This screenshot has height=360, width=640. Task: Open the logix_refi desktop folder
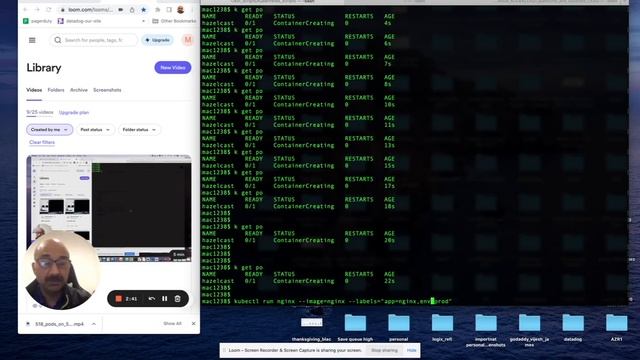point(442,327)
